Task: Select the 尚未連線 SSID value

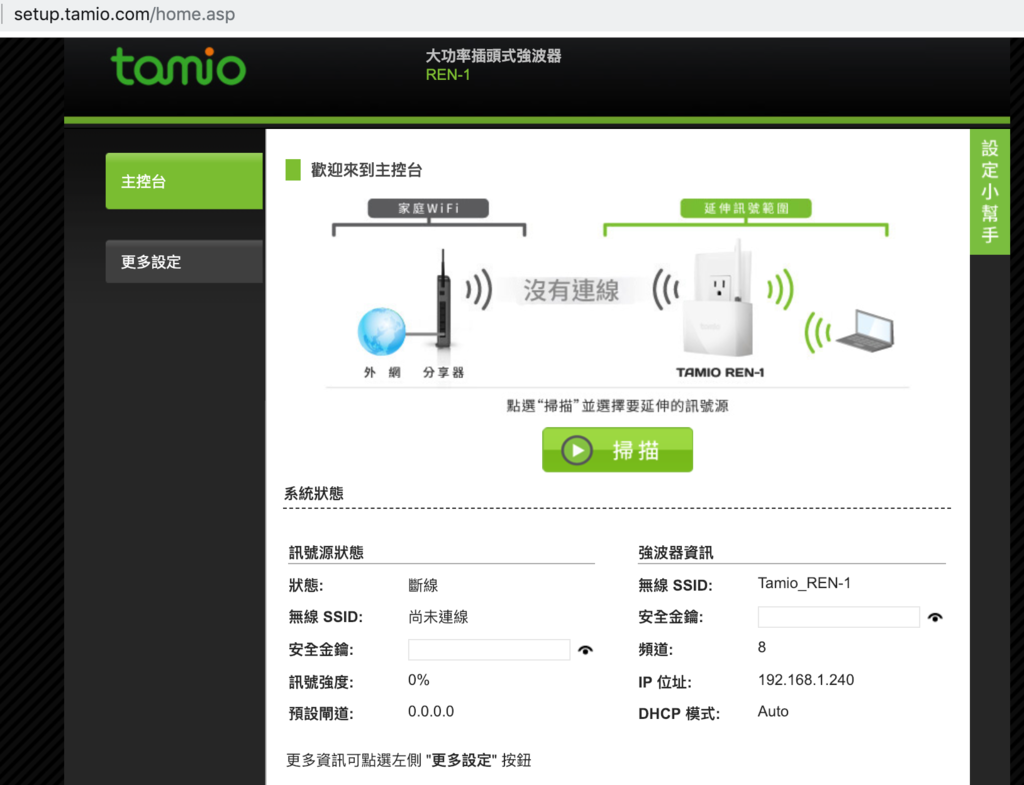Action: click(x=438, y=617)
